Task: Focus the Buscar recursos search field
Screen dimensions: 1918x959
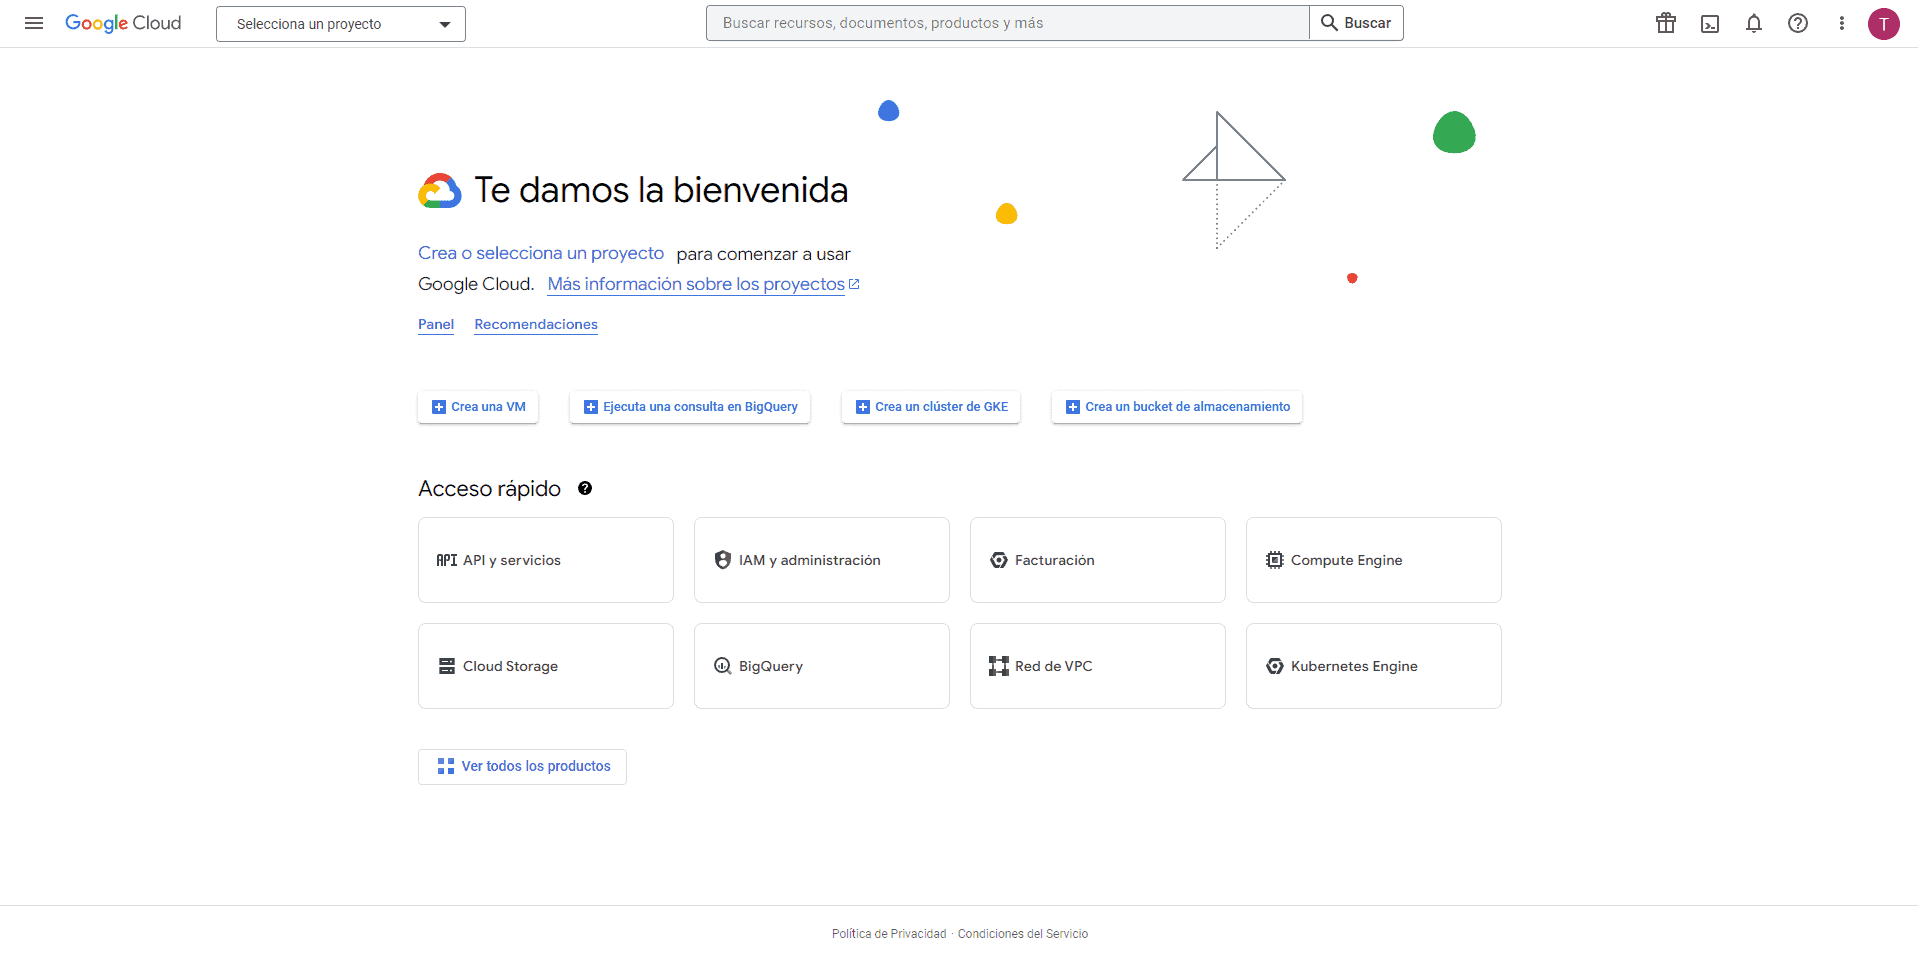Action: [x=1008, y=23]
